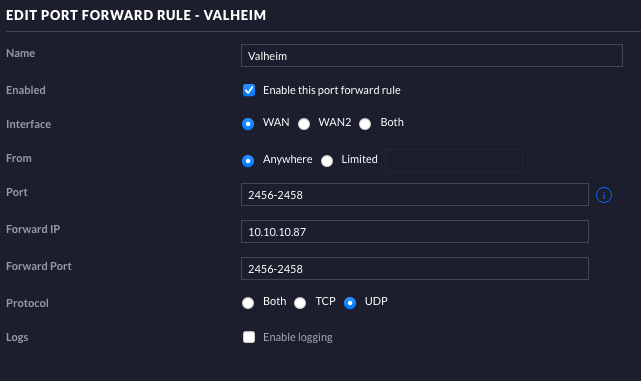Click the WAN2 label text
The height and width of the screenshot is (381, 641).
335,122
